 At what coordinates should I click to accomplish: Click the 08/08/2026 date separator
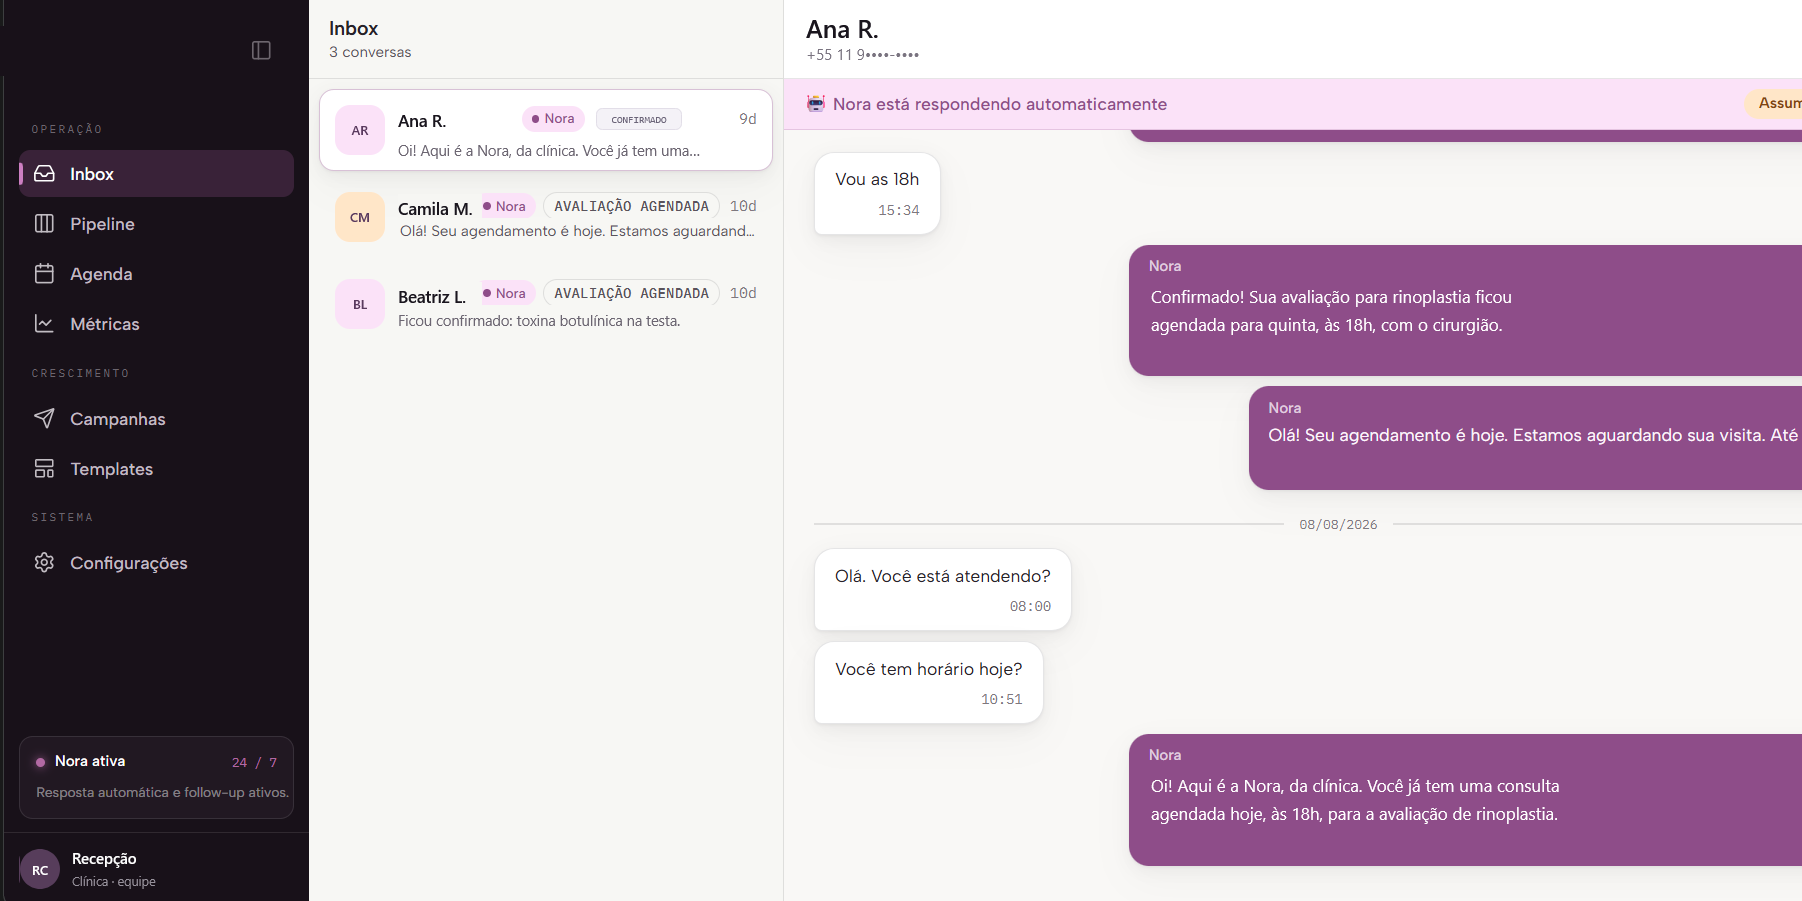(x=1338, y=524)
